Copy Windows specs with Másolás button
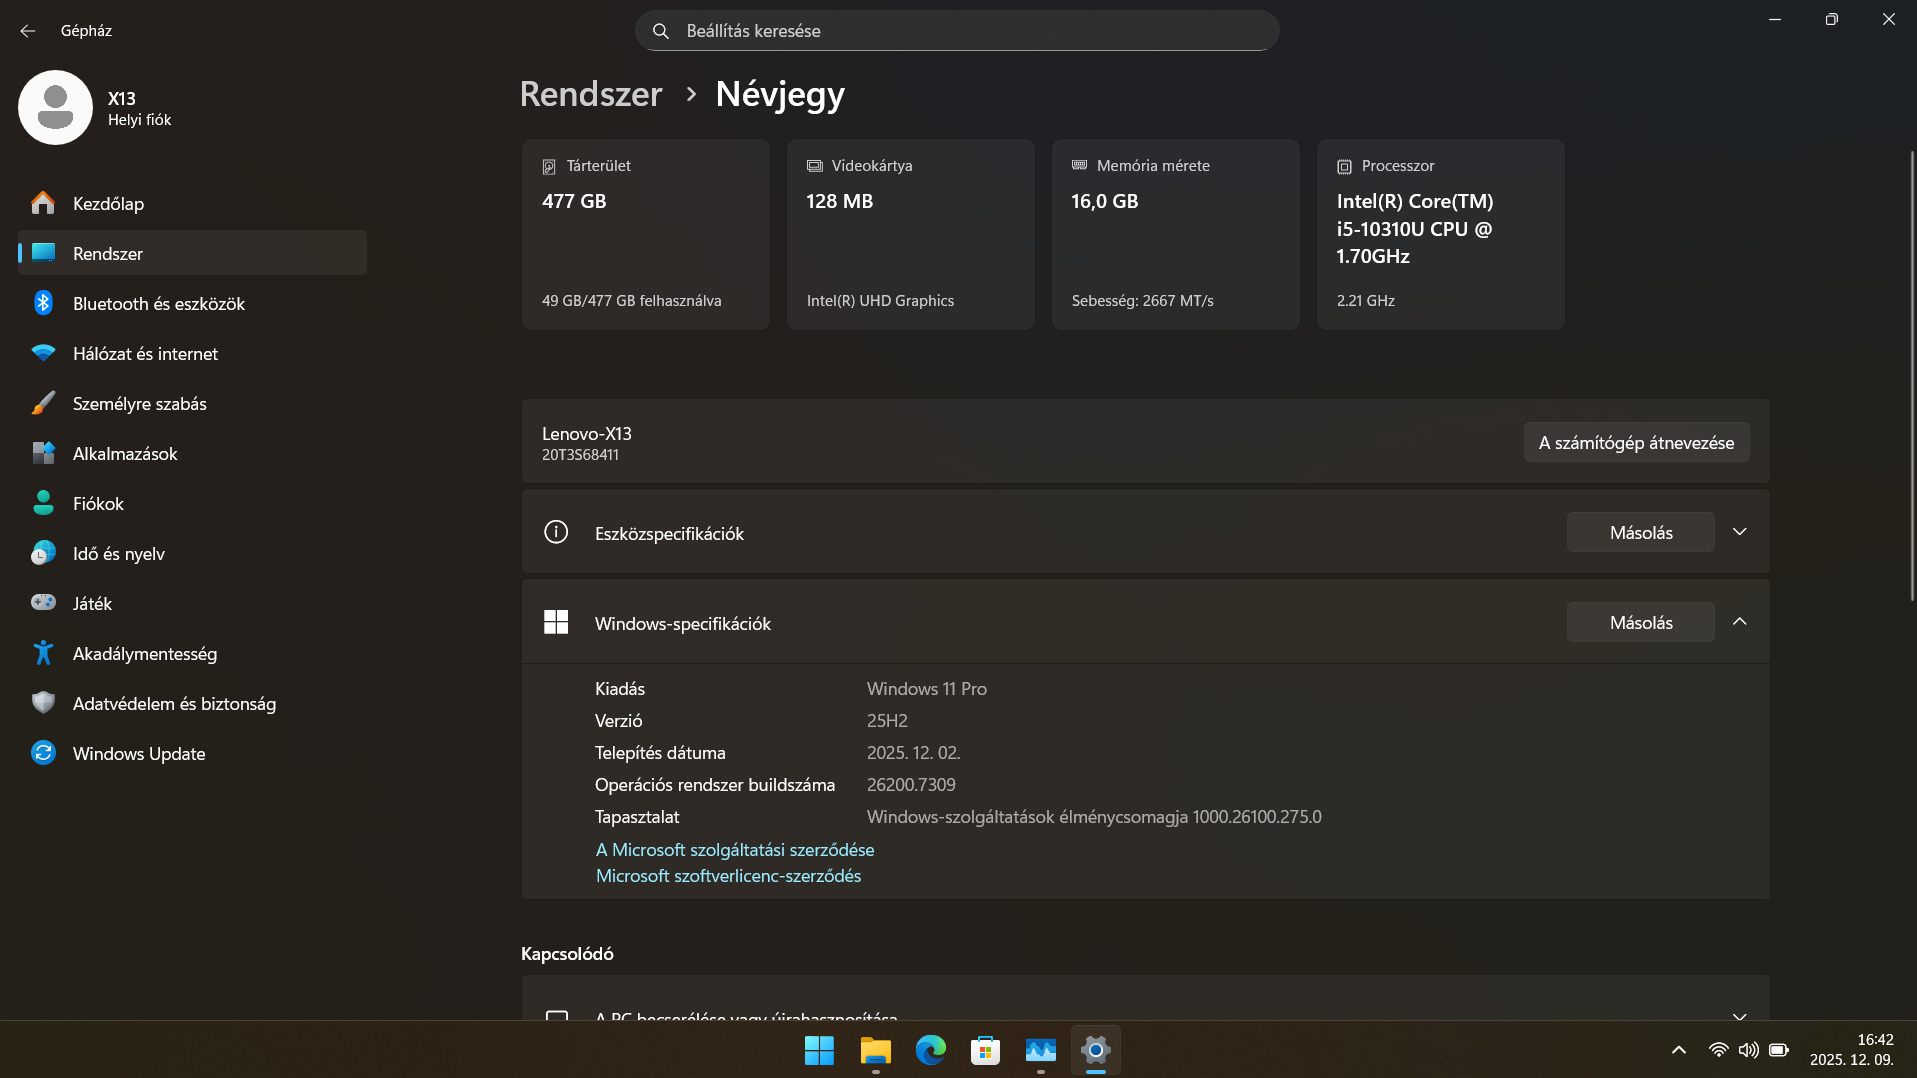Screen dimensions: 1917x1078 (x=1640, y=622)
